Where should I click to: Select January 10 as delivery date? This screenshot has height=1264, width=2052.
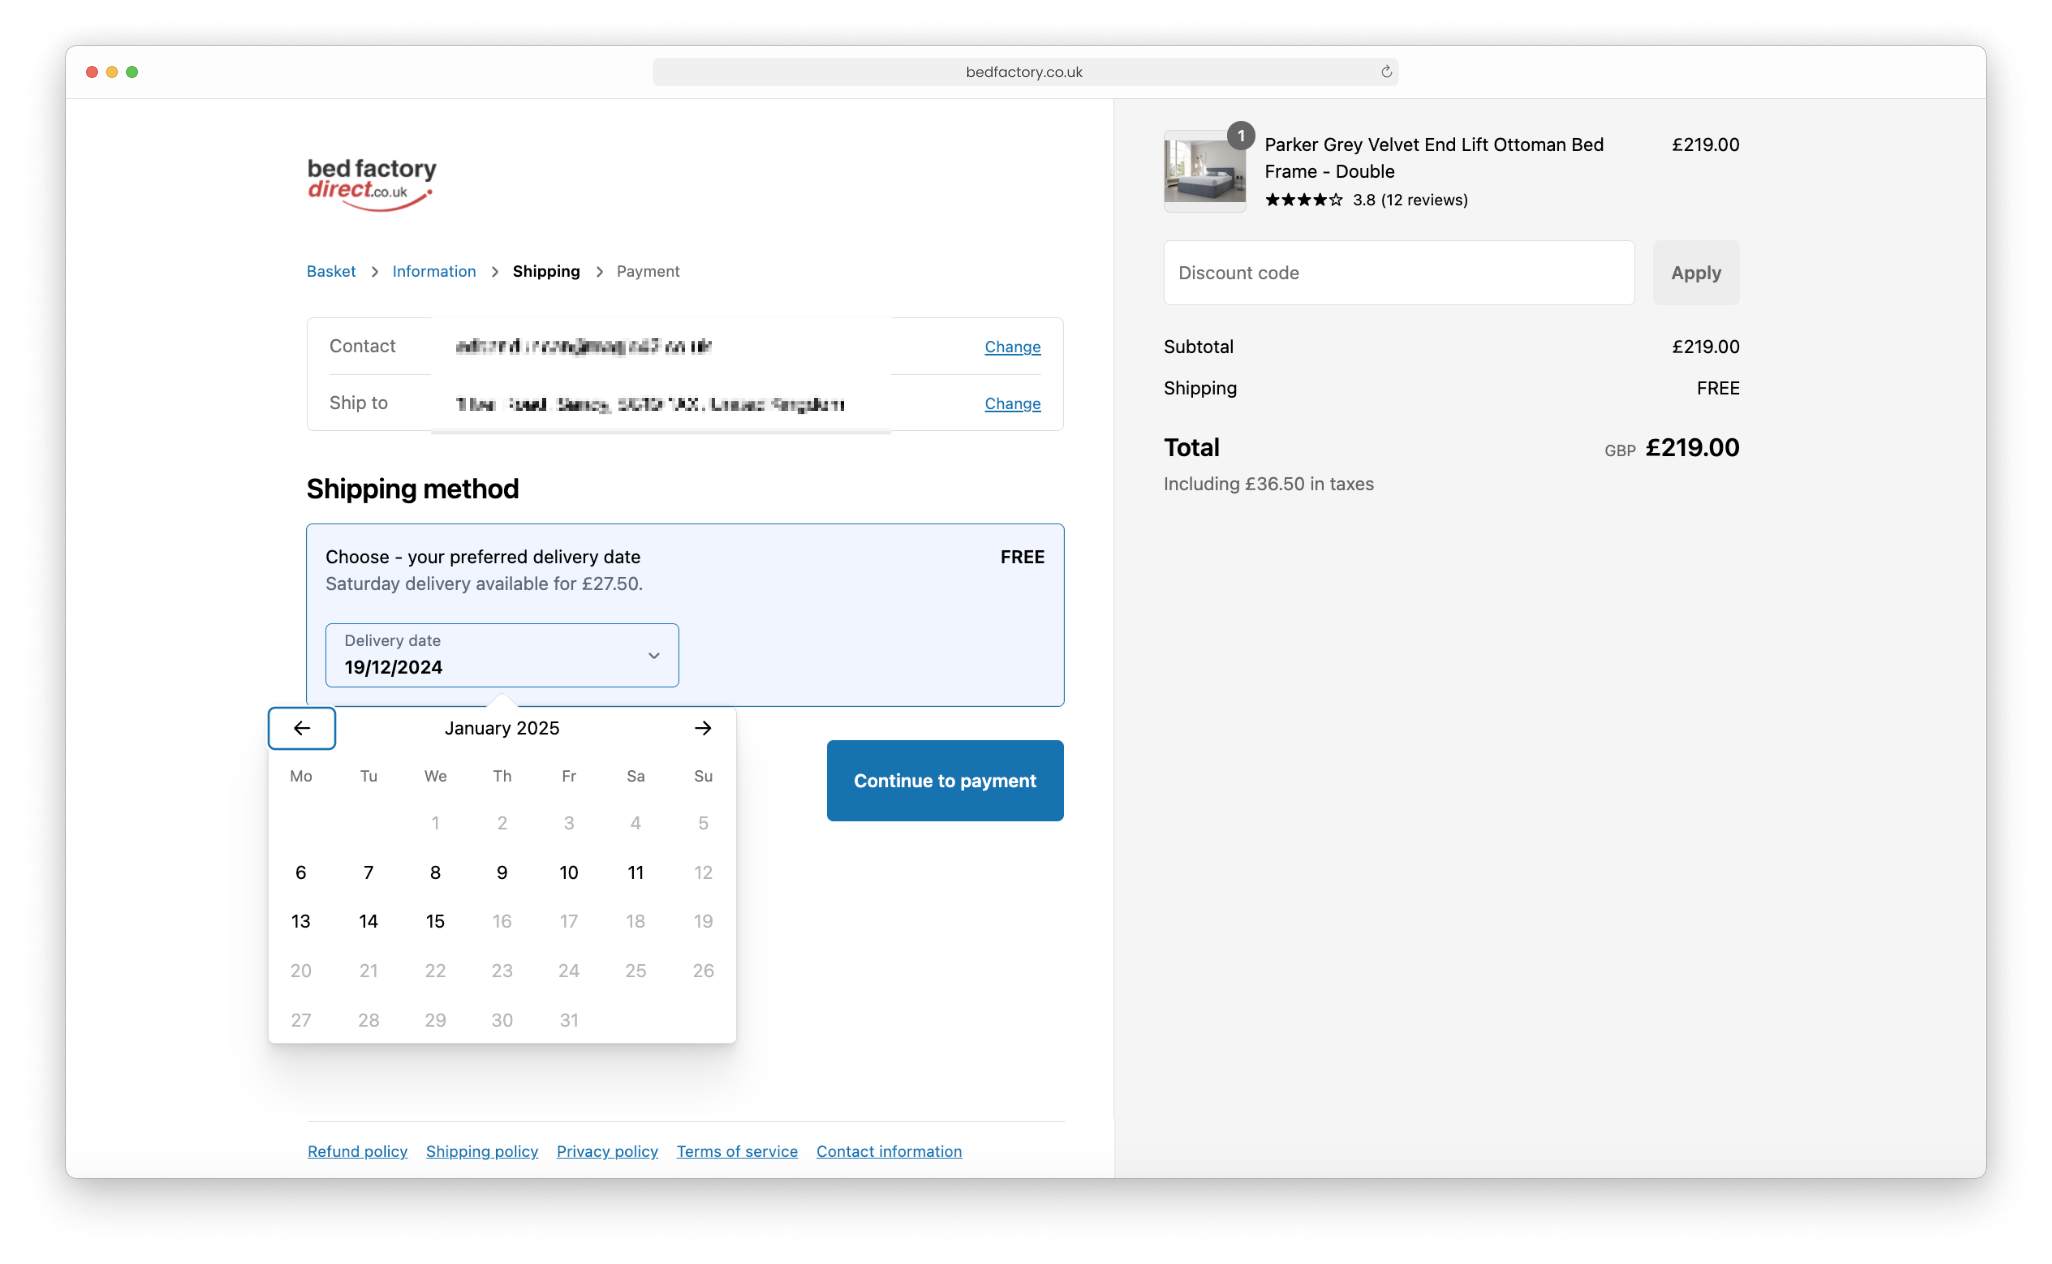tap(569, 871)
